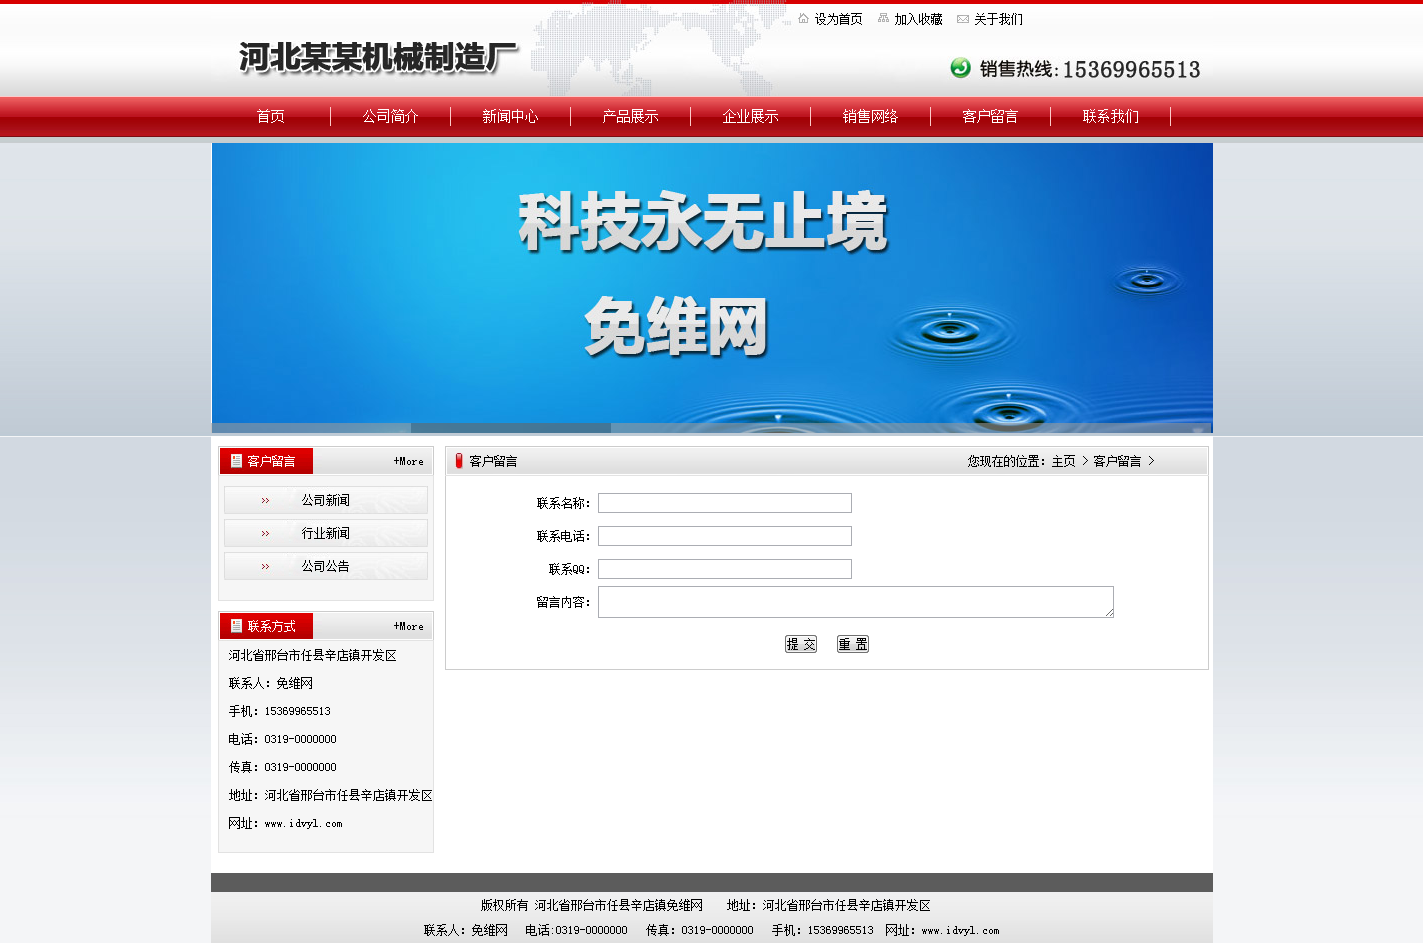The height and width of the screenshot is (943, 1423).
Task: Click the red arrow icon beside 公司公告
Action: (x=265, y=566)
